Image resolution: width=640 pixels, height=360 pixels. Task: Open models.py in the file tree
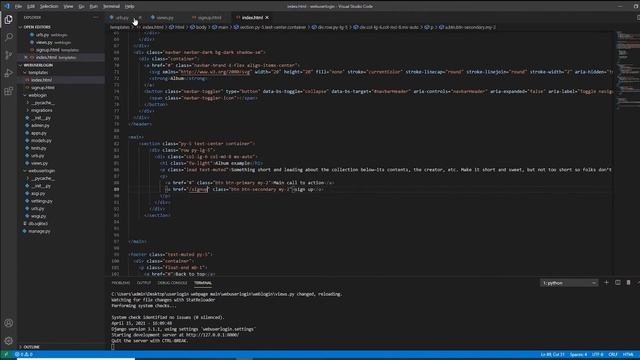click(41, 140)
